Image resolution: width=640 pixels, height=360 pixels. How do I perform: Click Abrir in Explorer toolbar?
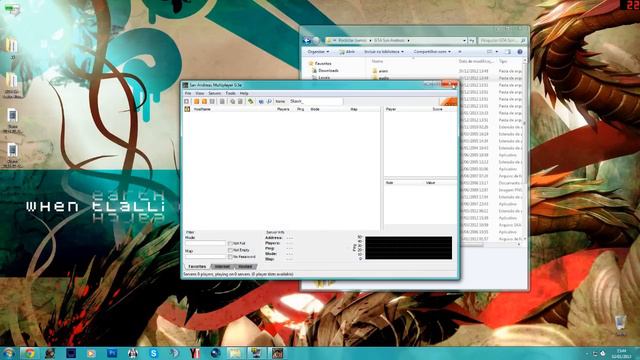coord(347,52)
